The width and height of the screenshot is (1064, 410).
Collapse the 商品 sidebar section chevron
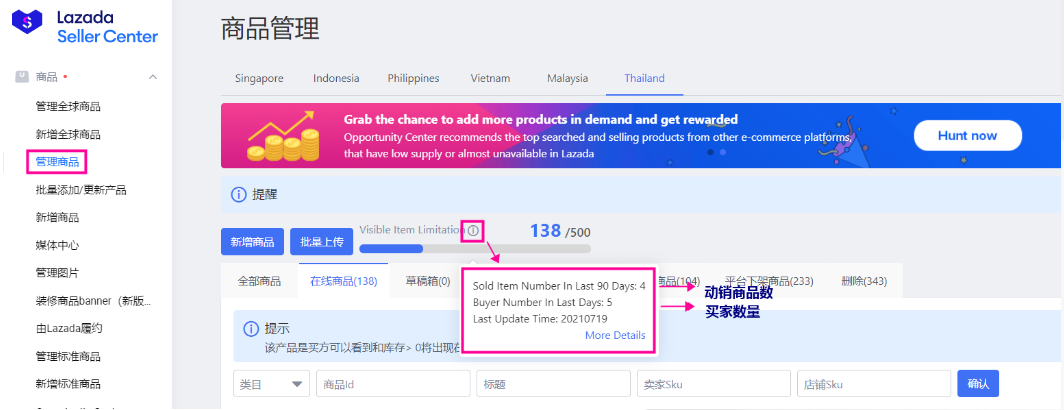[x=153, y=77]
